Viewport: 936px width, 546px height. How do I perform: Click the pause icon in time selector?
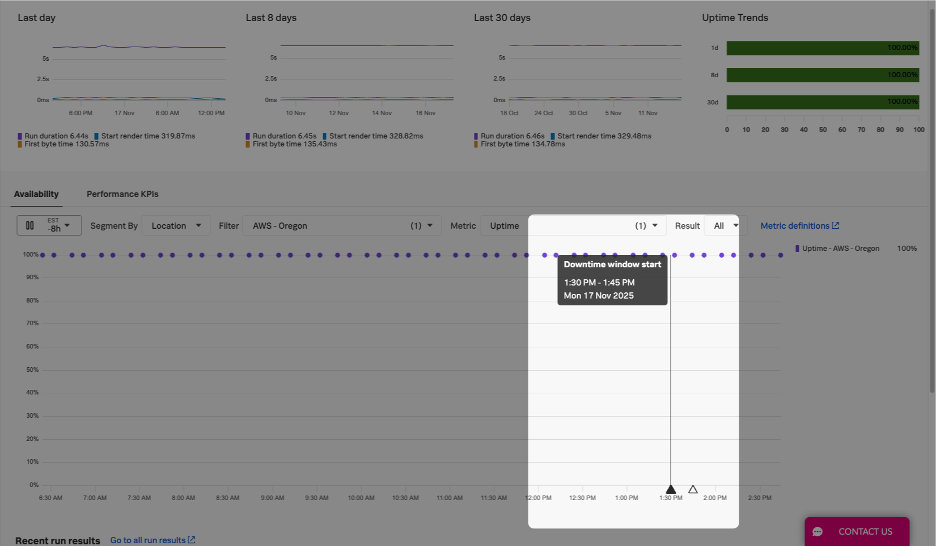[30, 226]
